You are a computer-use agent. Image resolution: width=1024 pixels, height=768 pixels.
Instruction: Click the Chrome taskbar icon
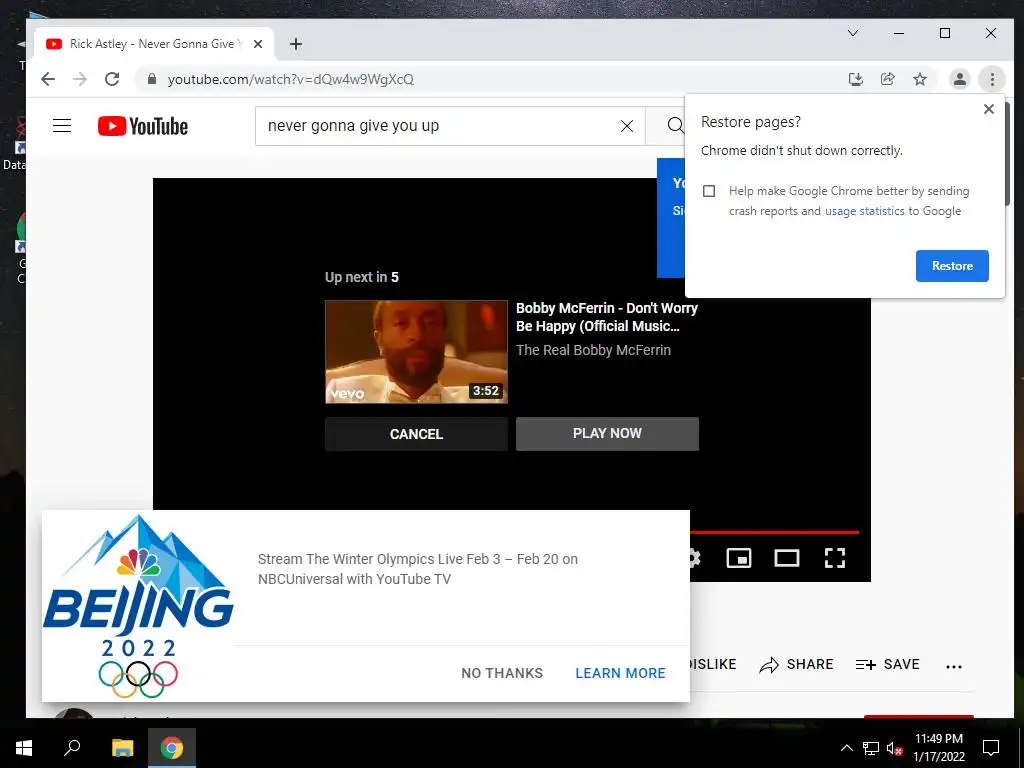point(172,748)
